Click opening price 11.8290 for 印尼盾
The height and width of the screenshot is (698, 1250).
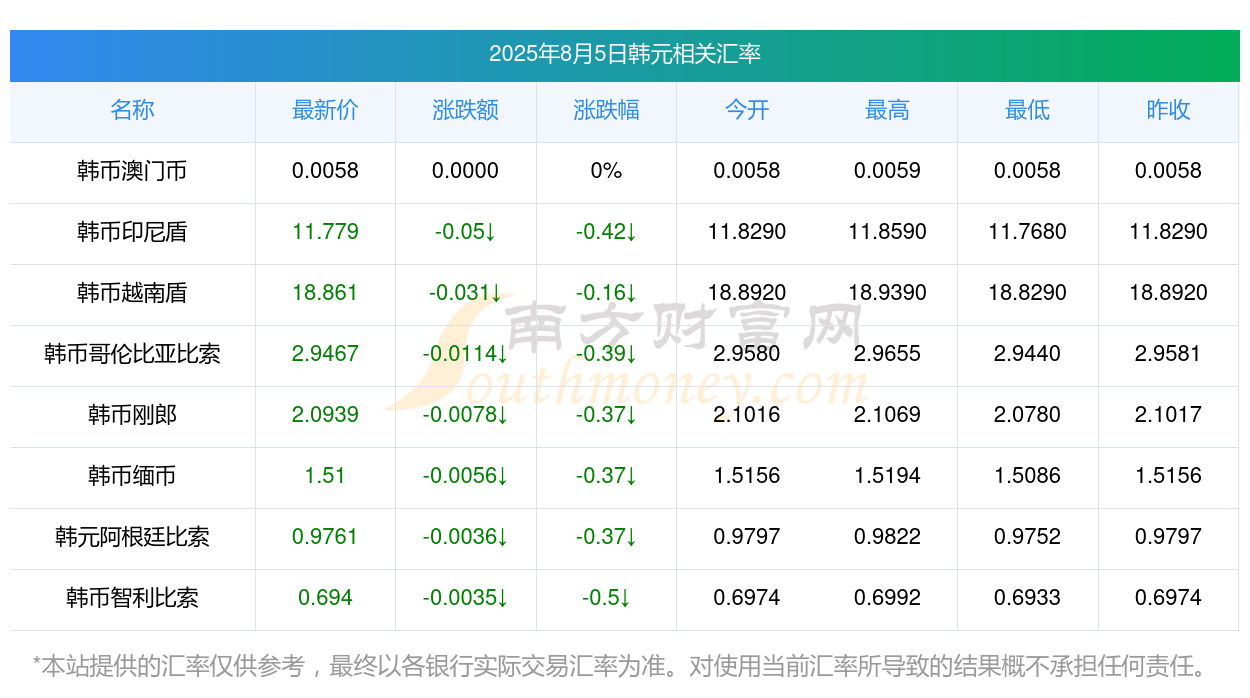[x=747, y=232]
